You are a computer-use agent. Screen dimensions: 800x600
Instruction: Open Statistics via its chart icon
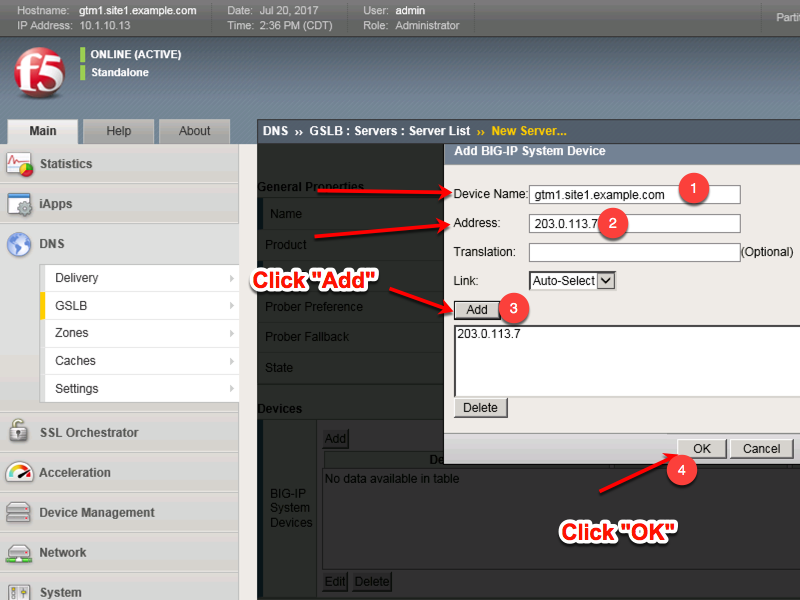[19, 164]
